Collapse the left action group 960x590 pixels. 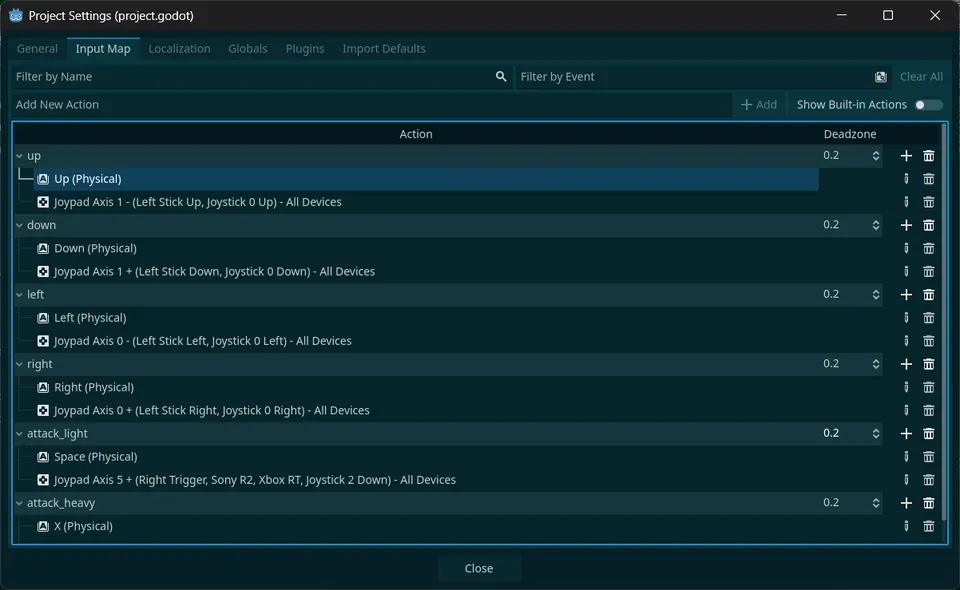(x=18, y=294)
